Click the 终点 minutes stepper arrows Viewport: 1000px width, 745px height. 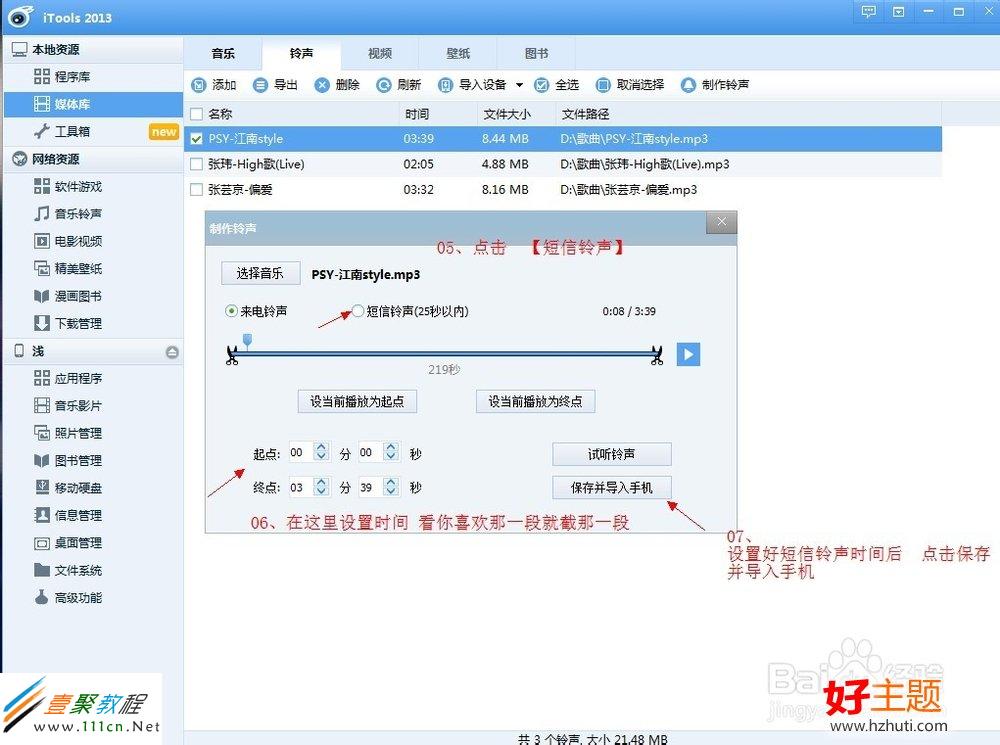point(321,487)
